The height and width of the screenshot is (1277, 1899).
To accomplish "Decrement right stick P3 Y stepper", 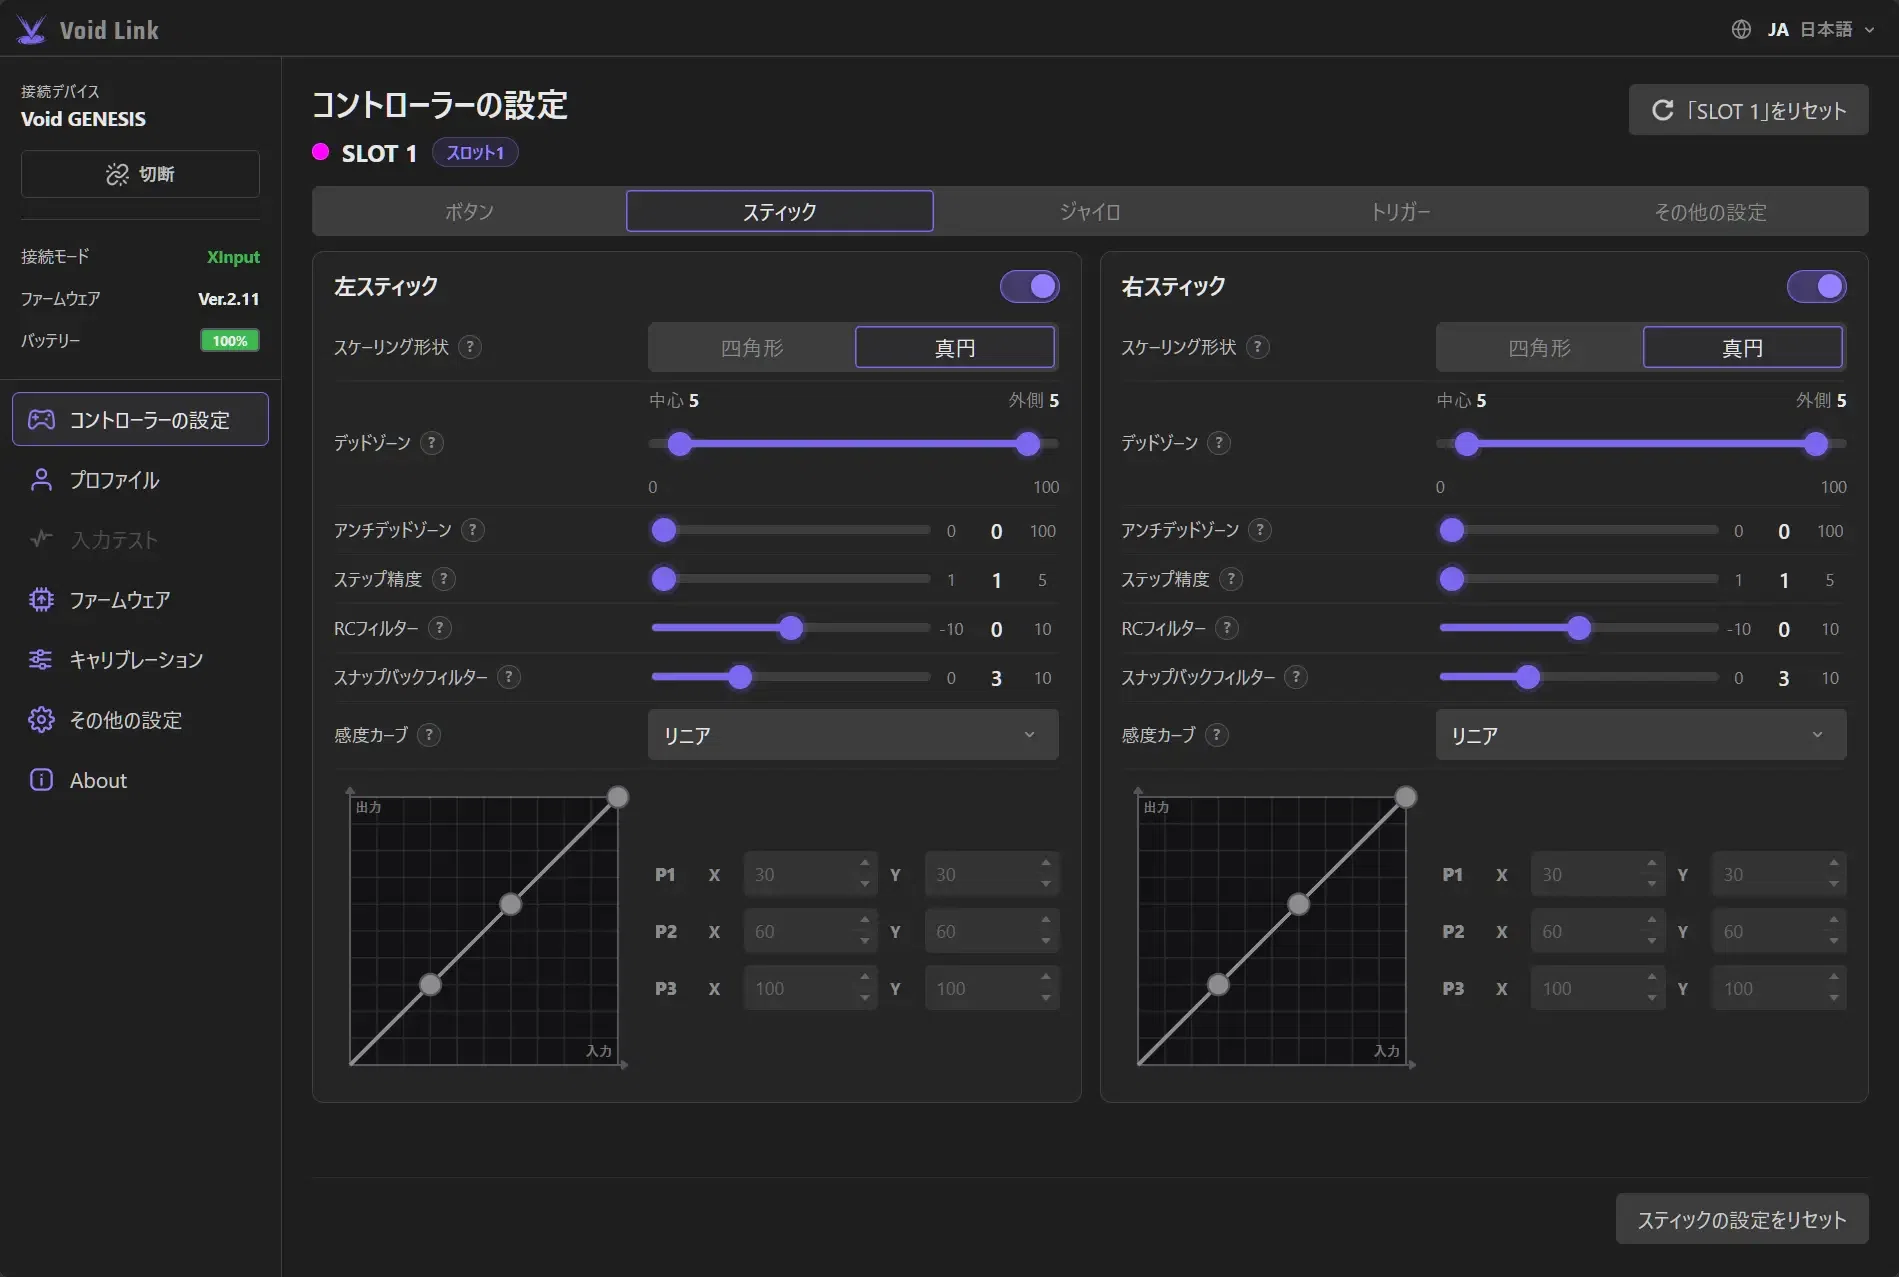I will [1834, 998].
